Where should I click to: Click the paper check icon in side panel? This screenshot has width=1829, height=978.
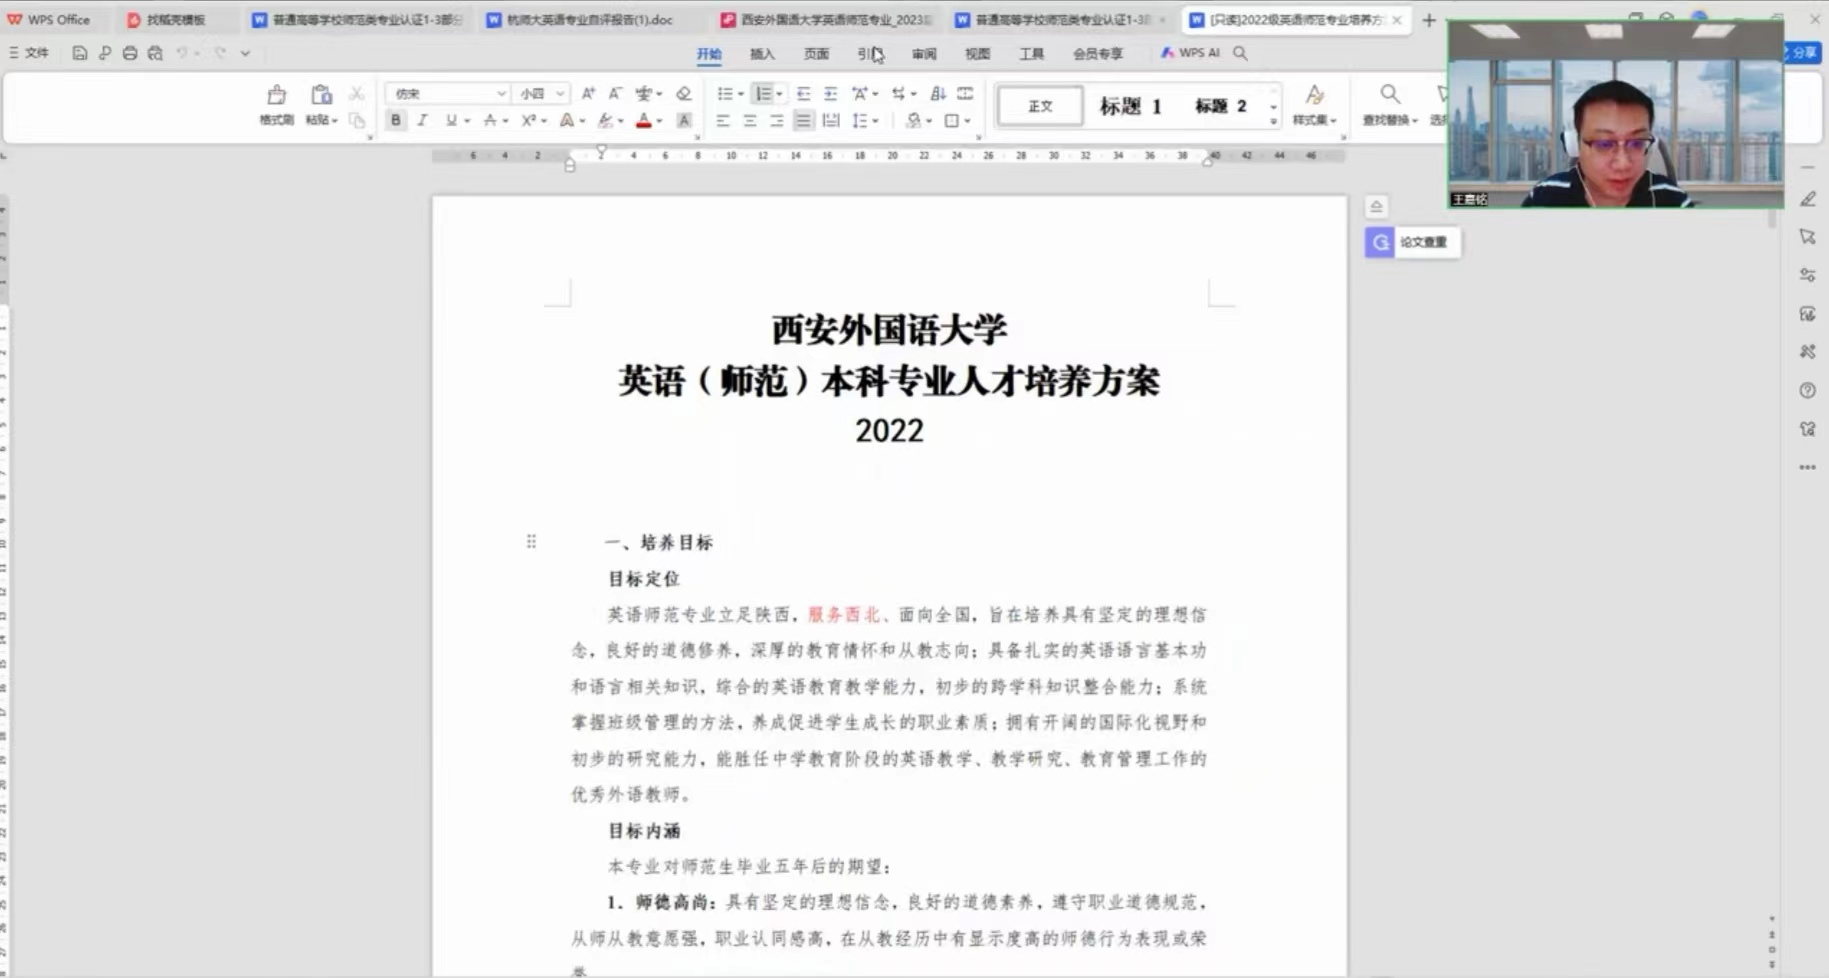pos(1412,242)
